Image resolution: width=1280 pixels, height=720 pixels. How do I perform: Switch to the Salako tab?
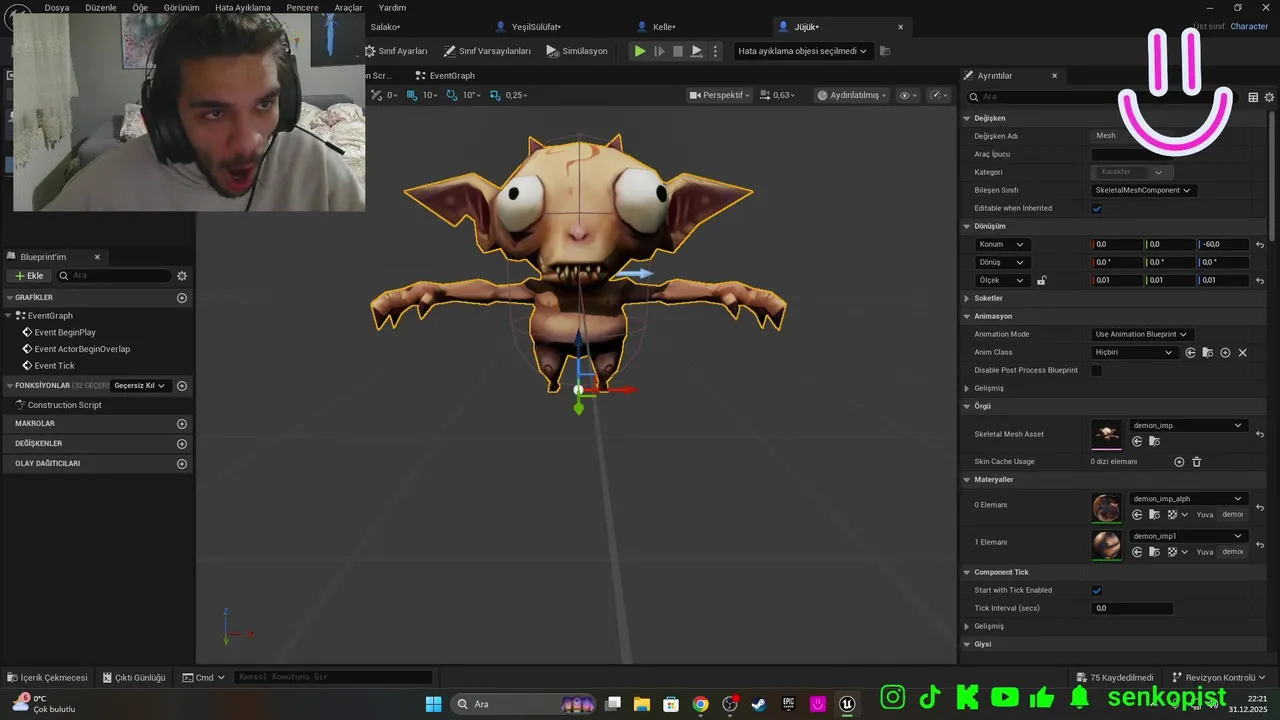385,27
